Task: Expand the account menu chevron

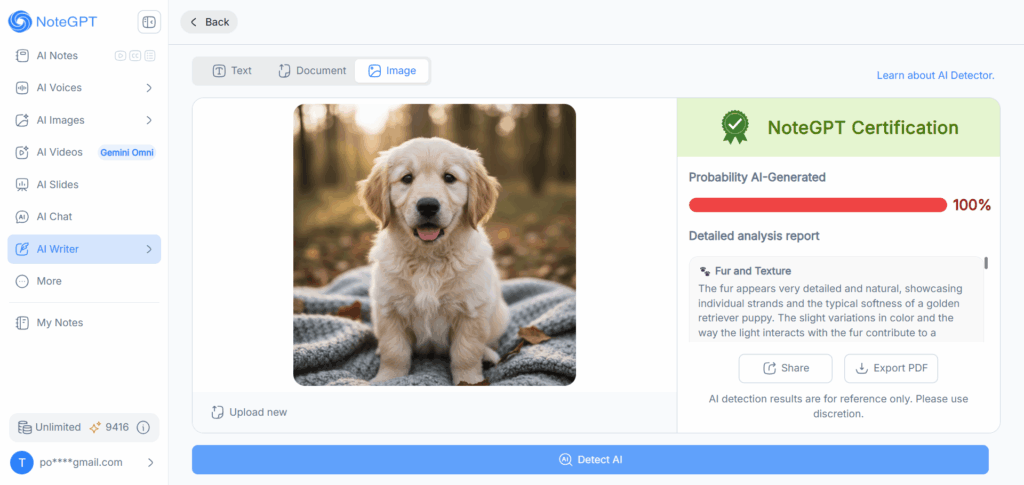Action: pos(150,462)
